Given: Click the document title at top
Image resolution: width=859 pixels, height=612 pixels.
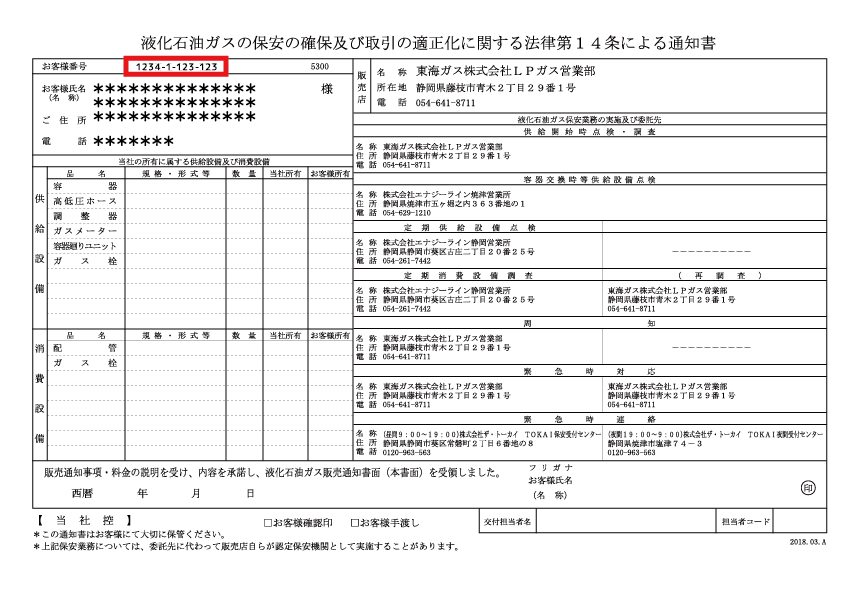Looking at the screenshot, I should [x=428, y=43].
